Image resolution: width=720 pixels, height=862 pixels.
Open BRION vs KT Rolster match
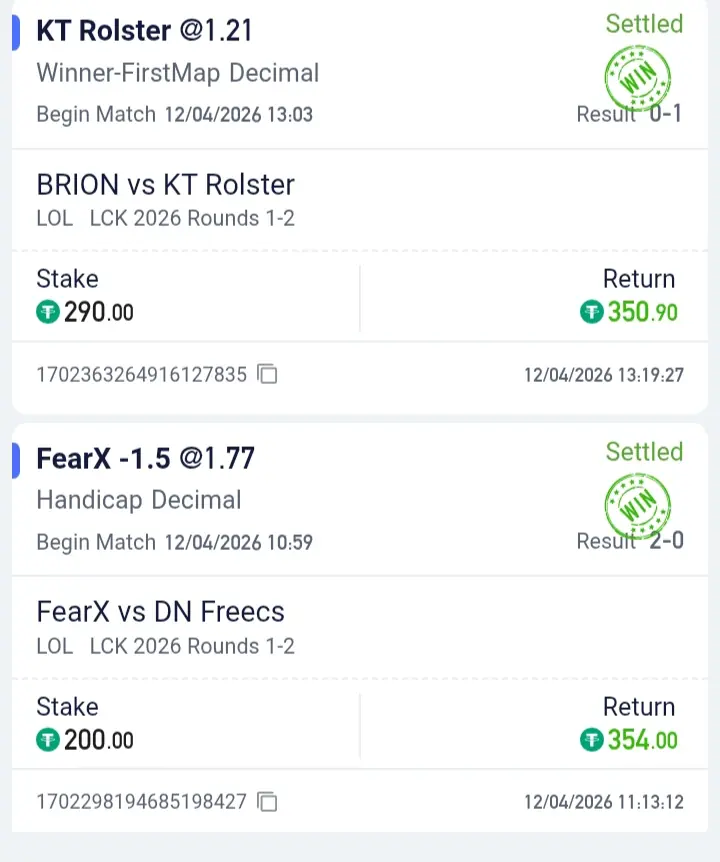point(165,185)
